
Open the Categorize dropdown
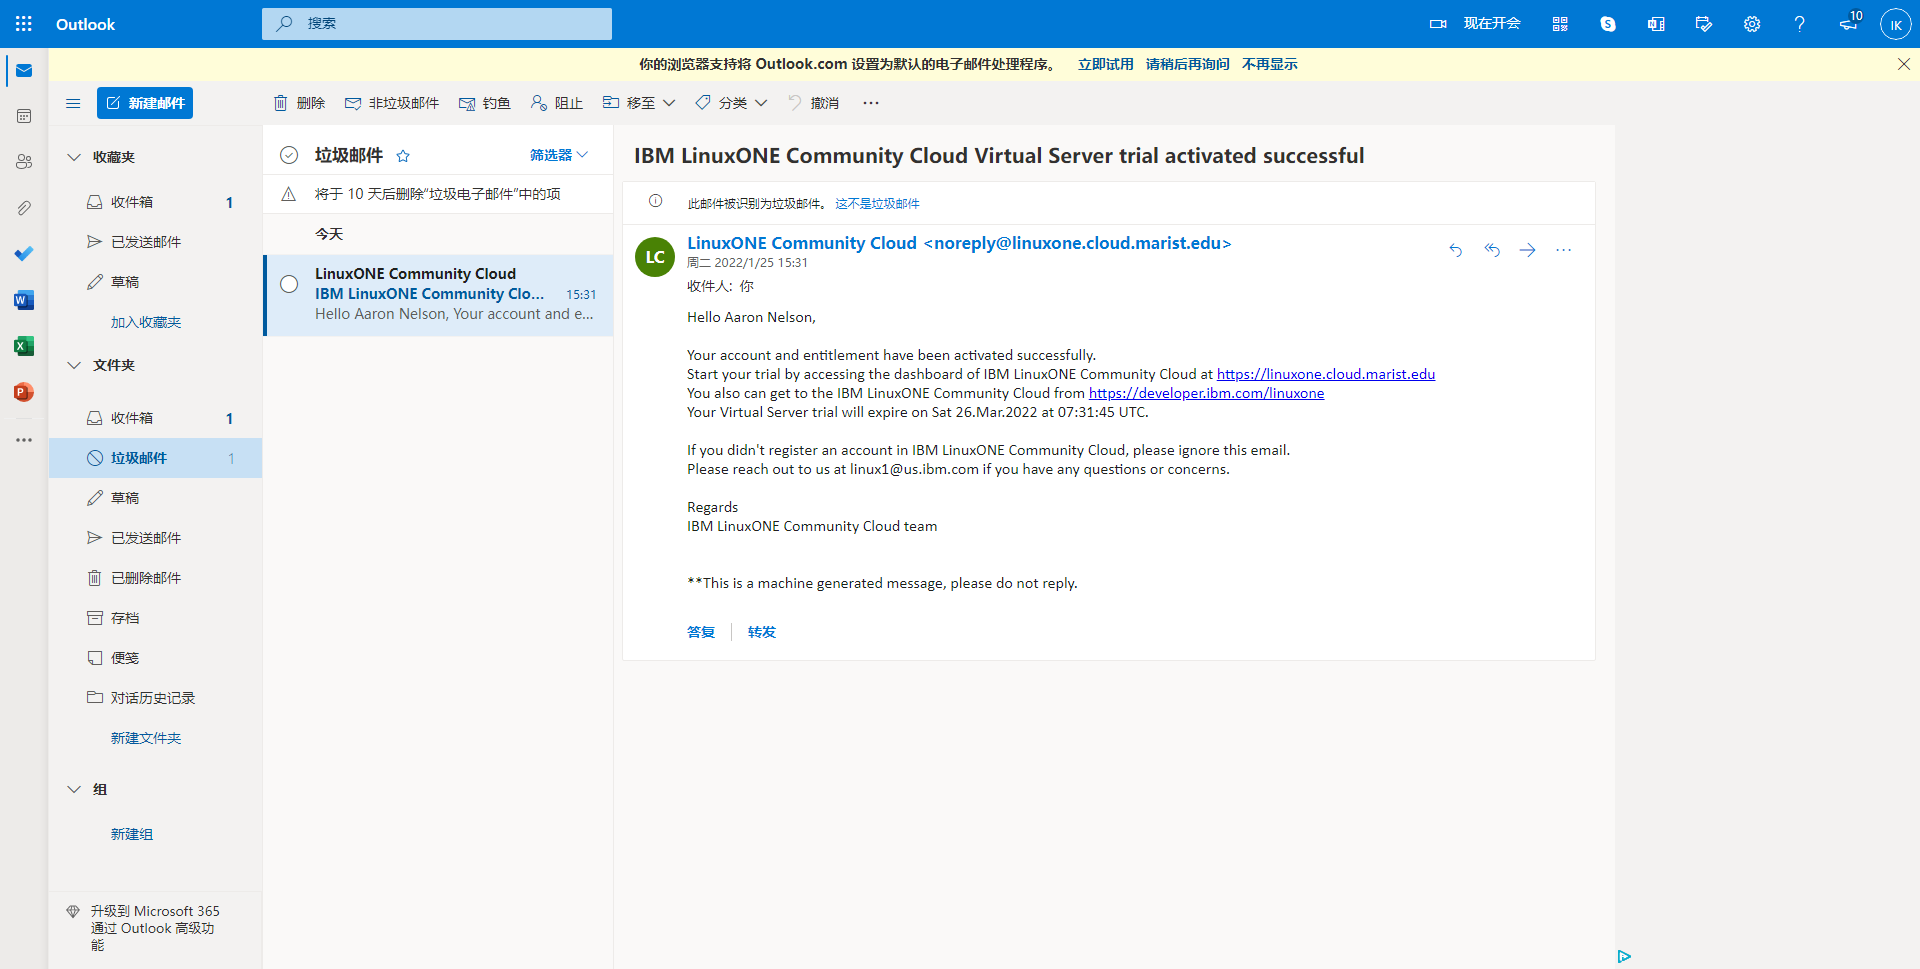coord(731,103)
